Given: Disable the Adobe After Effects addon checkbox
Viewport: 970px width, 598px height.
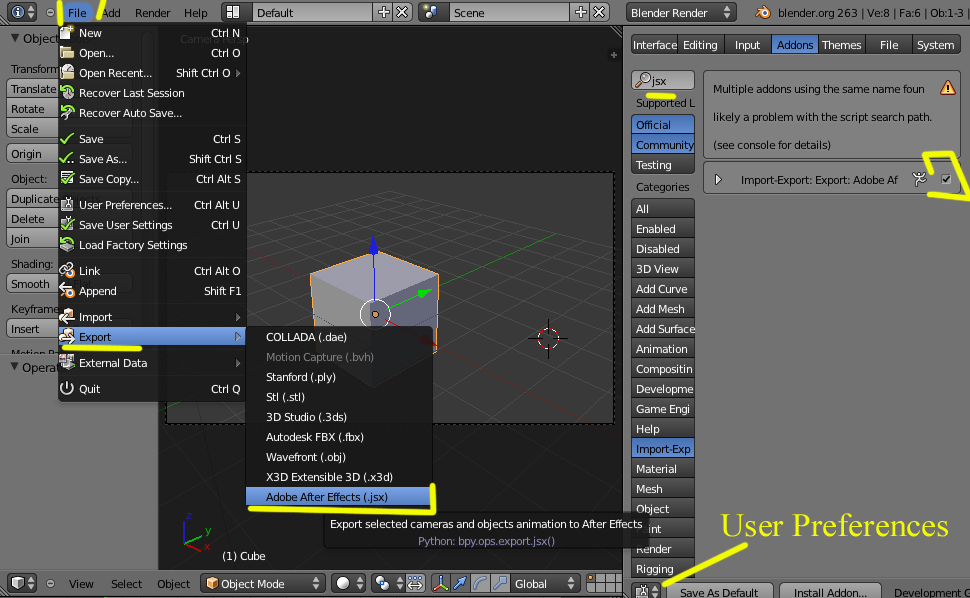Looking at the screenshot, I should click(946, 179).
